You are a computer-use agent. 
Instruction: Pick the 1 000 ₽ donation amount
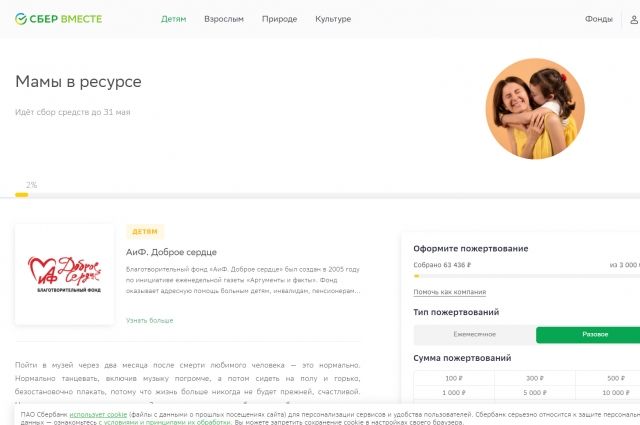tap(454, 392)
